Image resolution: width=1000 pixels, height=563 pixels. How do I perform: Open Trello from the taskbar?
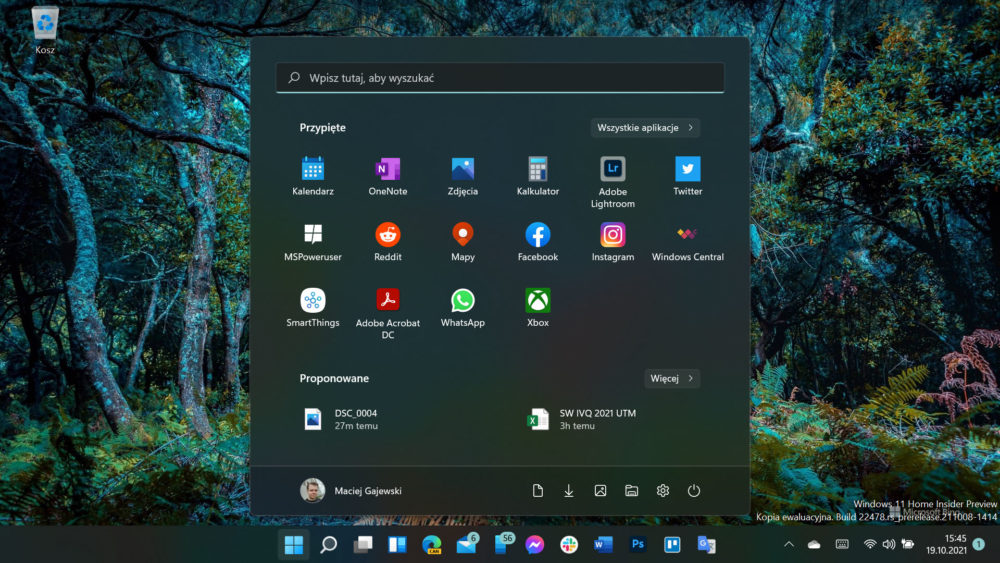click(x=672, y=545)
